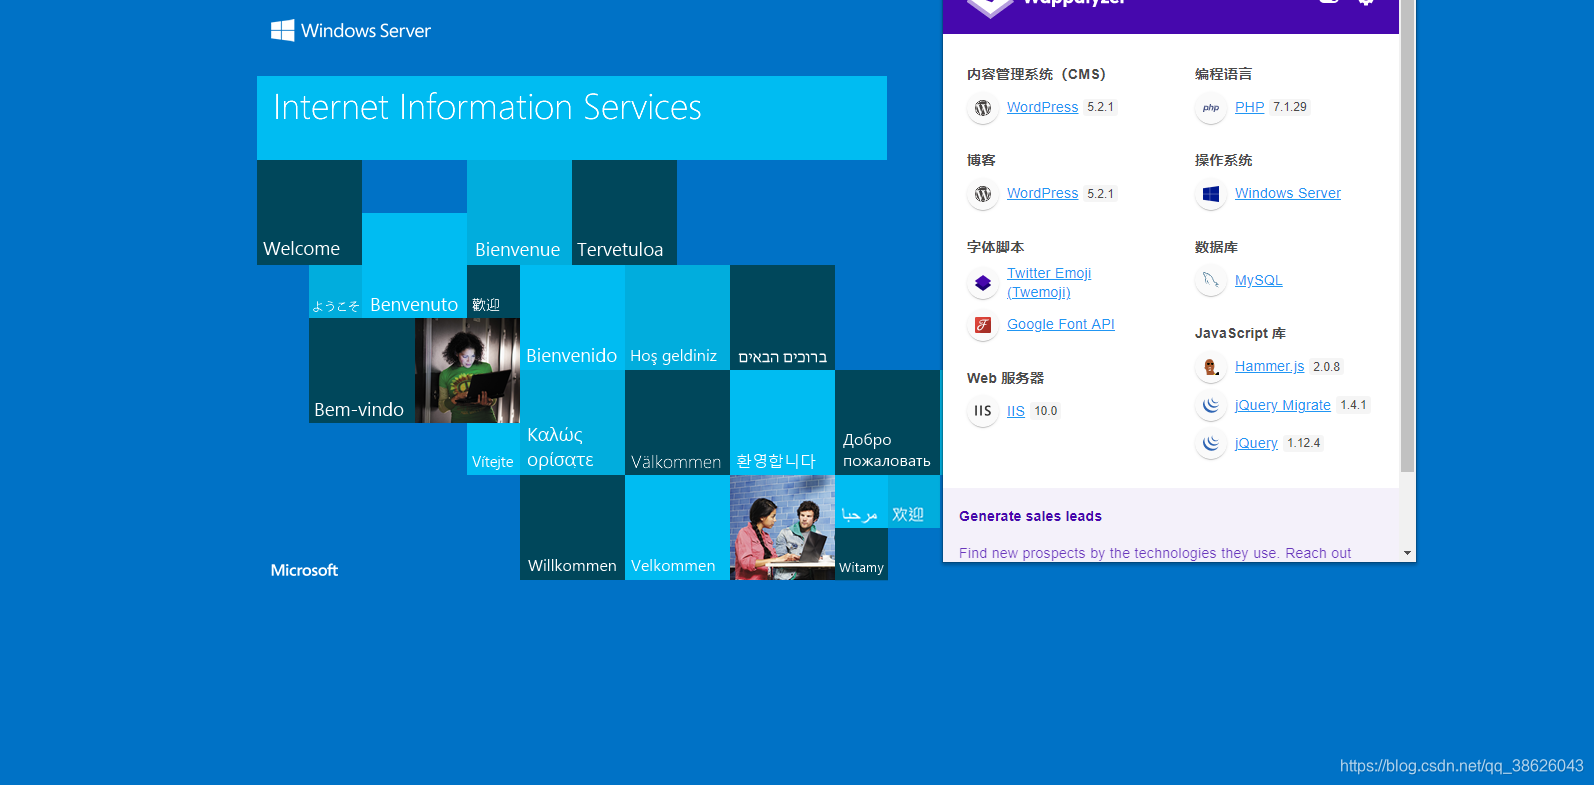Click the 欢迎 tile
The image size is (1594, 785).
coord(914,501)
